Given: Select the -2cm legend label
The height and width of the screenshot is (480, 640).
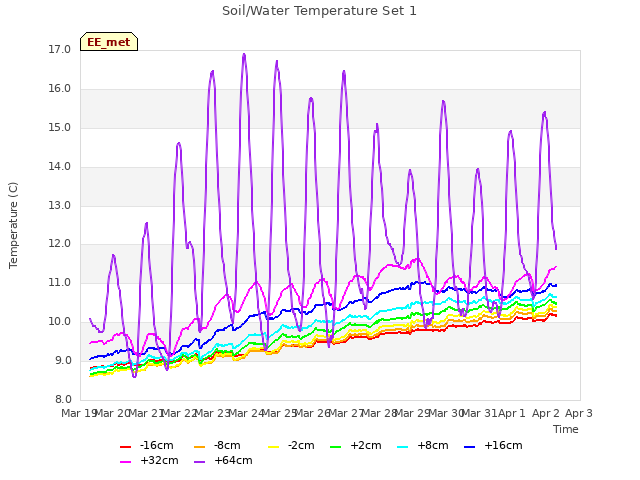Looking at the screenshot, I should point(301,445).
